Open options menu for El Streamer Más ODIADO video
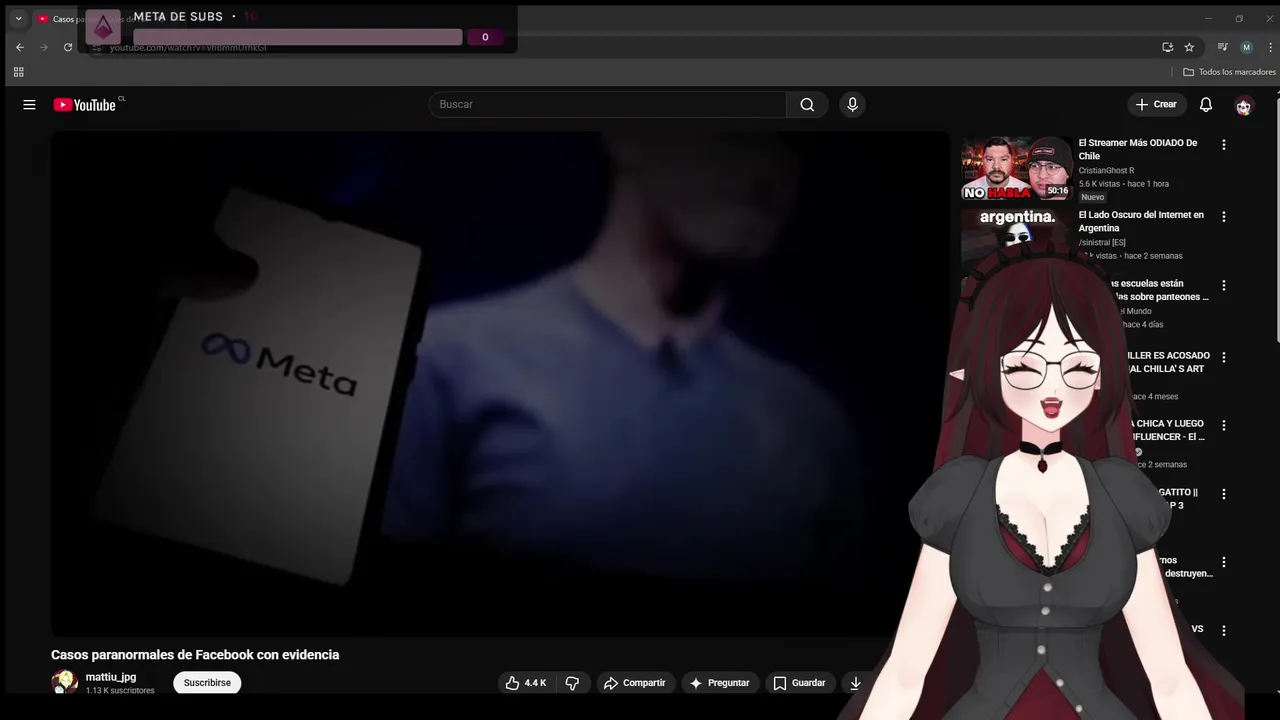Screen dimensions: 1280x720 pyautogui.click(x=1223, y=145)
